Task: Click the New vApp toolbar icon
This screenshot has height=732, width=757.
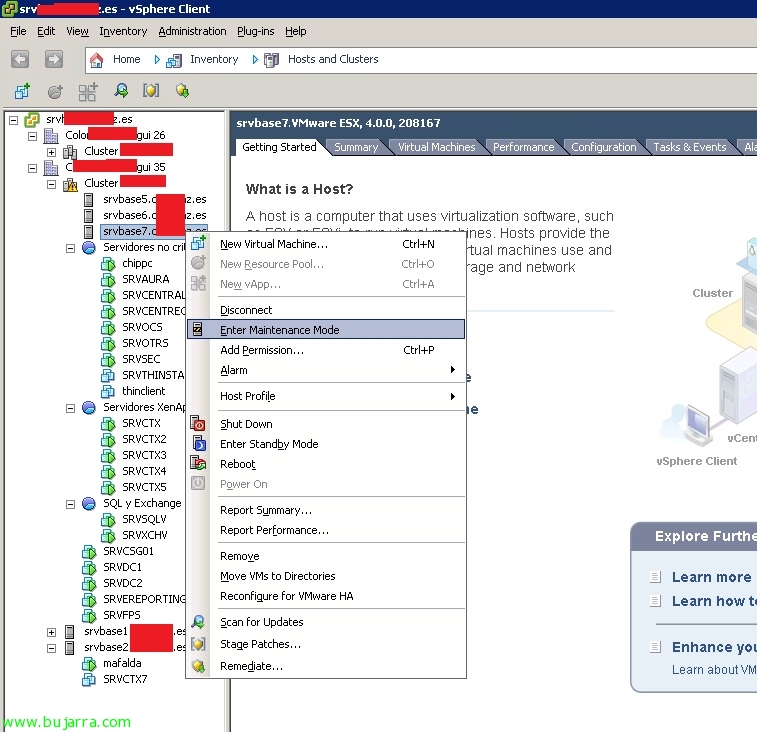Action: coord(88,91)
